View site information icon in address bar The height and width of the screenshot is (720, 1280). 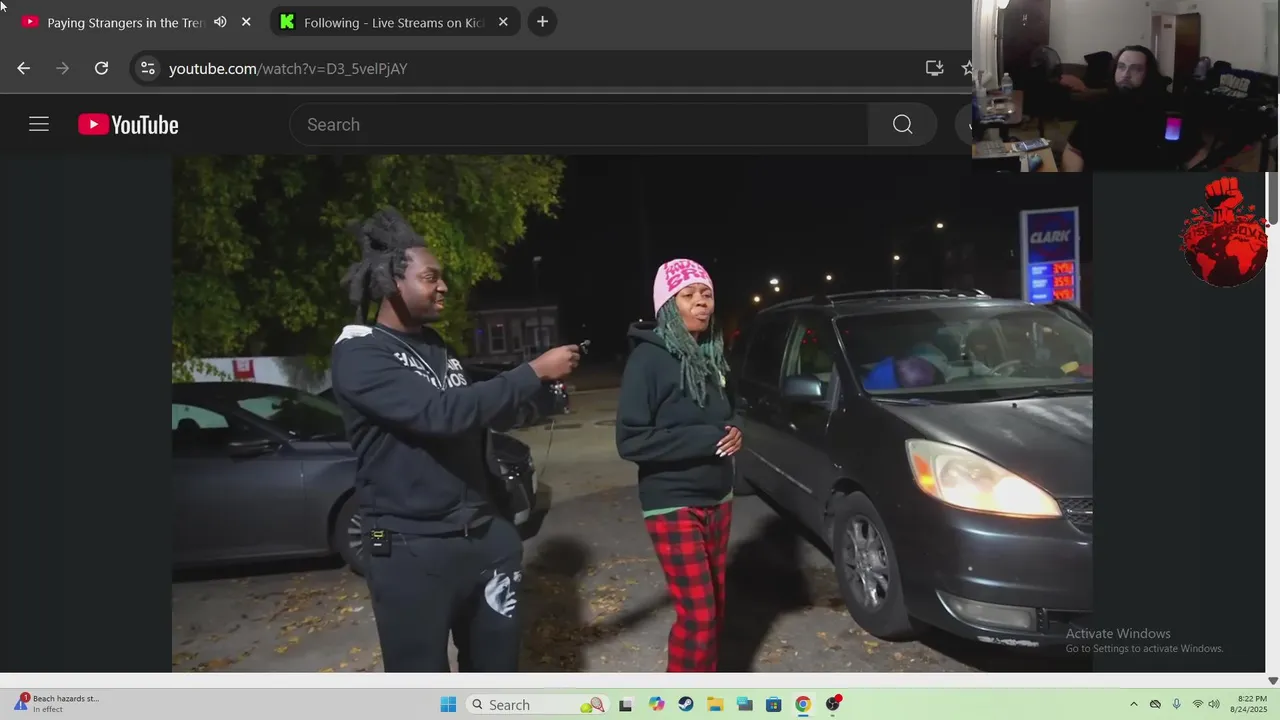click(x=148, y=68)
